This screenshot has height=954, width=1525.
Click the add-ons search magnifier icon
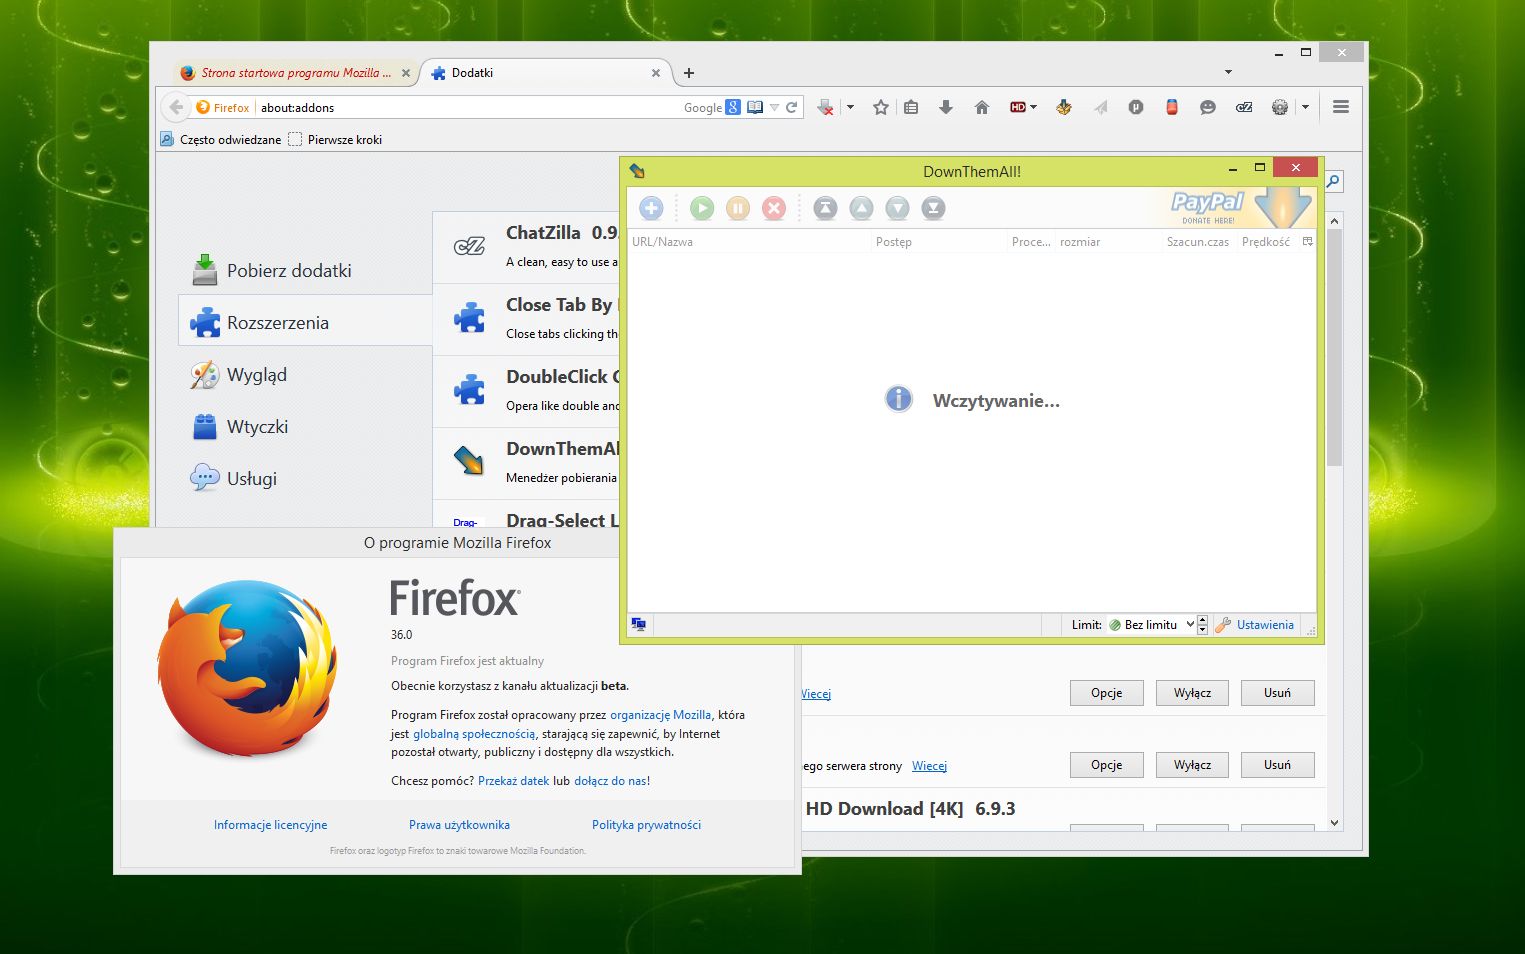tap(1334, 181)
